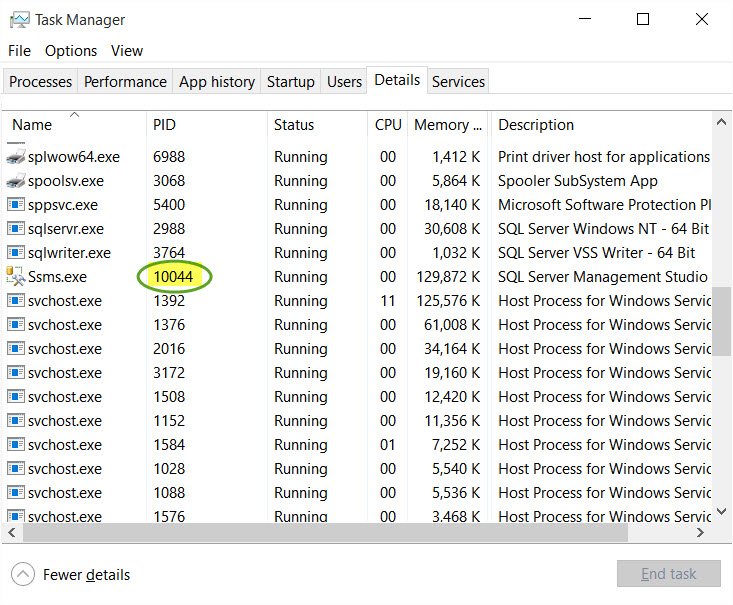Click 'Spooler SubSystem App' description
This screenshot has width=733, height=605.
pos(578,181)
